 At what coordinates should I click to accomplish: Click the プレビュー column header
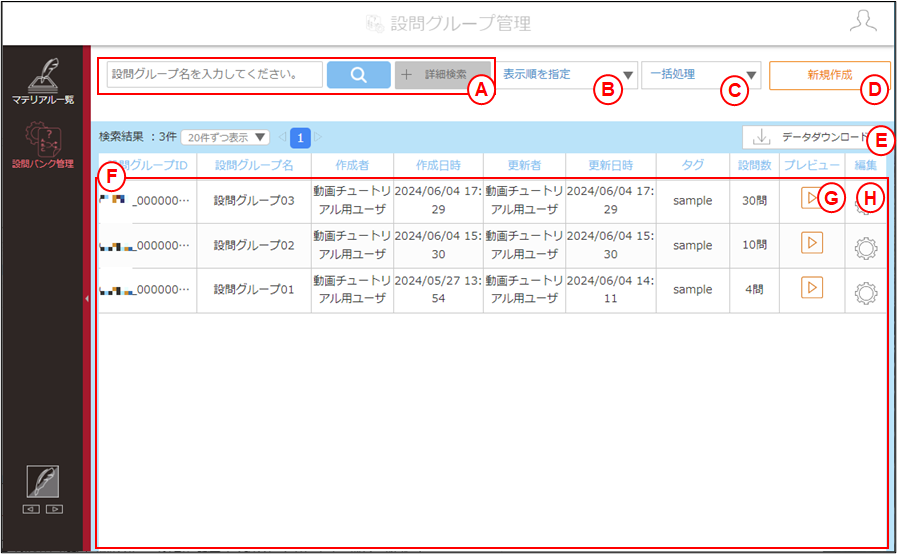tap(812, 165)
